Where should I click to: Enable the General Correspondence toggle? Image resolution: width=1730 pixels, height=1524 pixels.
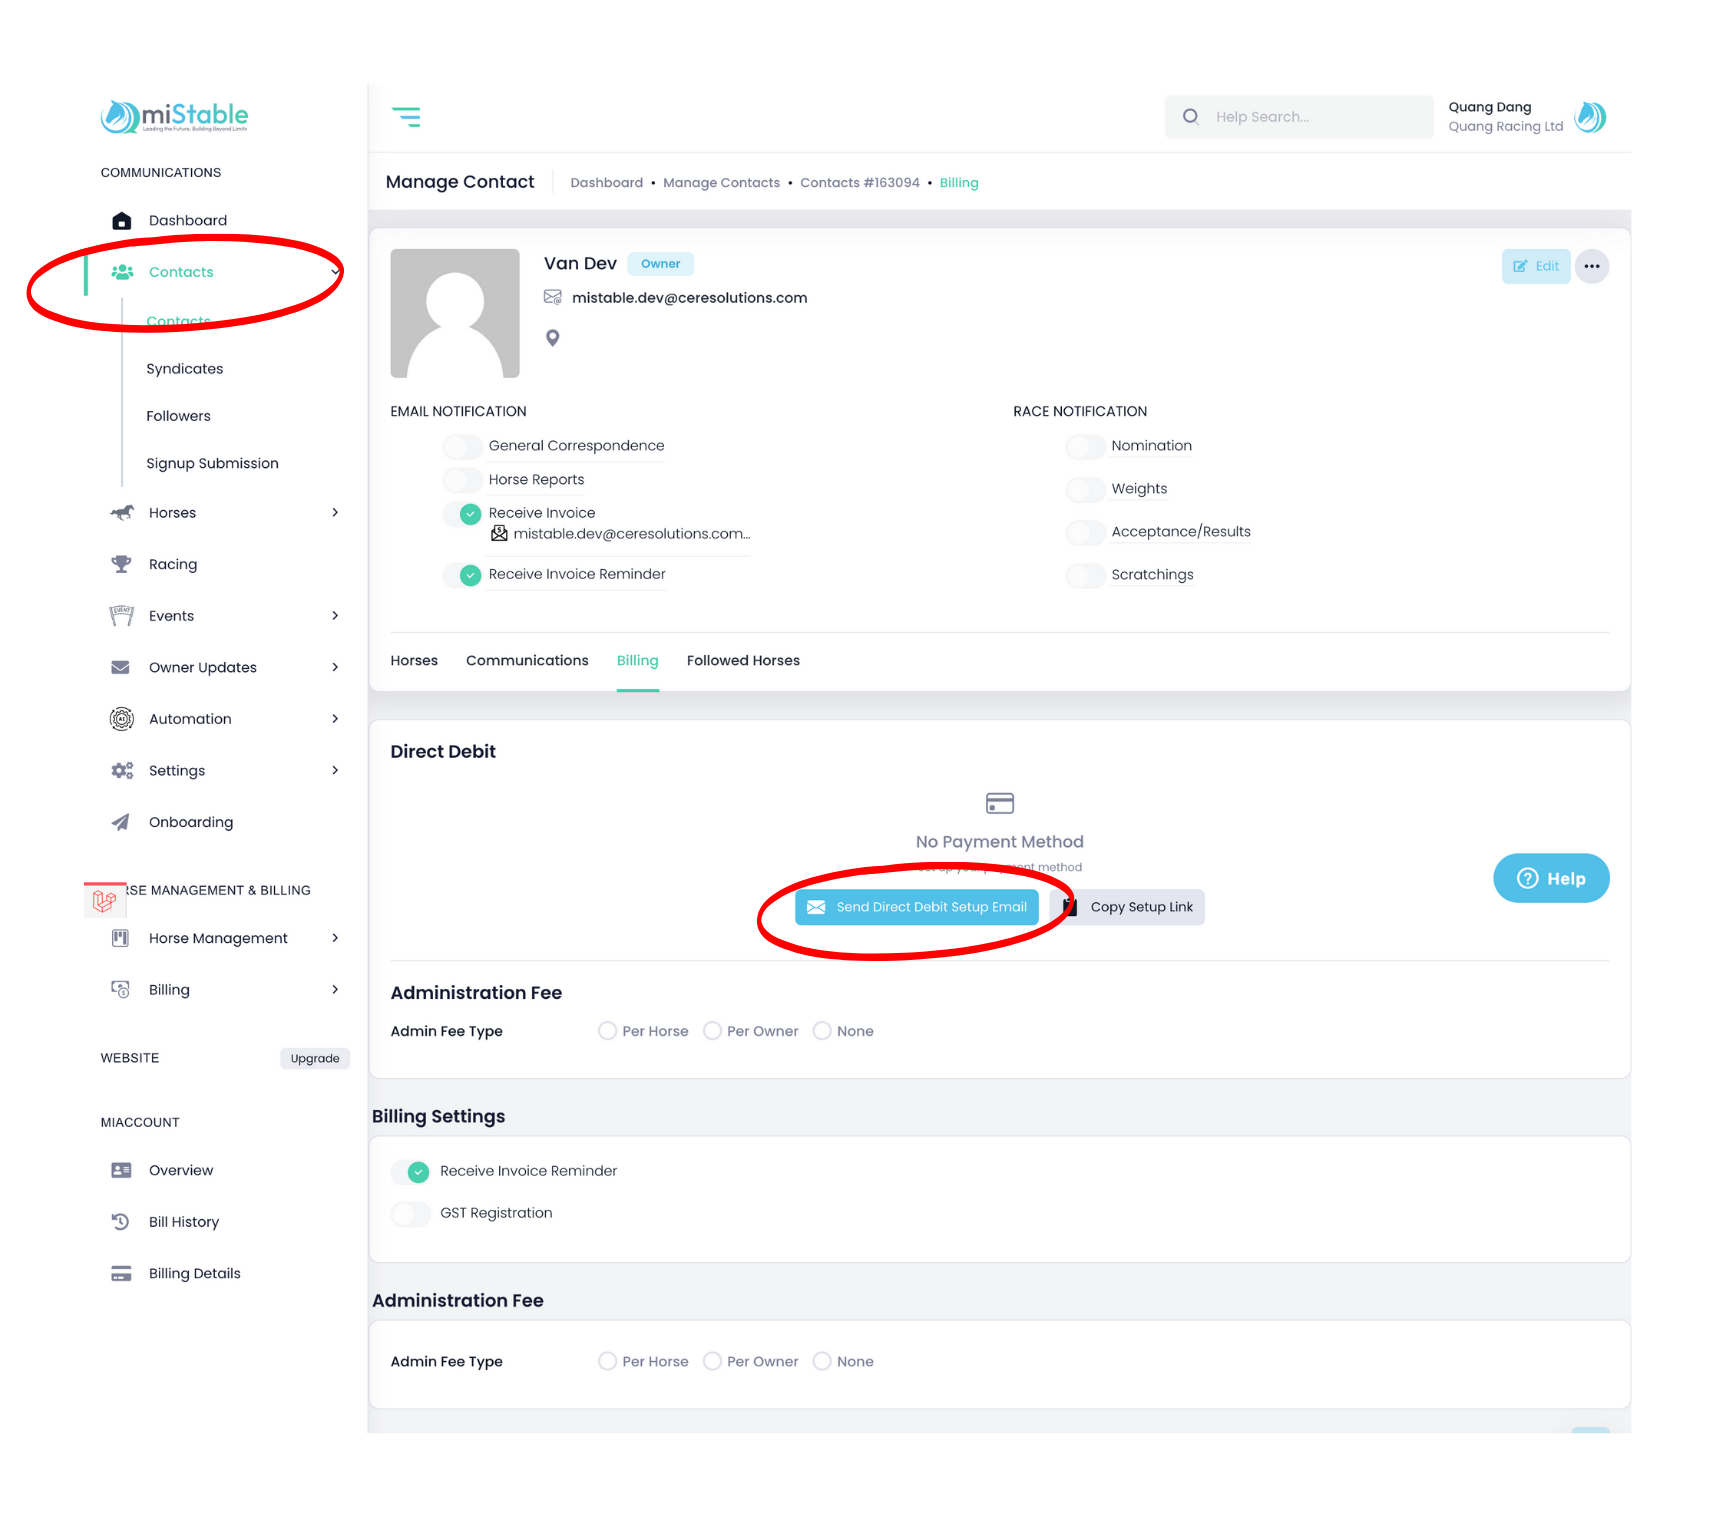pos(463,446)
